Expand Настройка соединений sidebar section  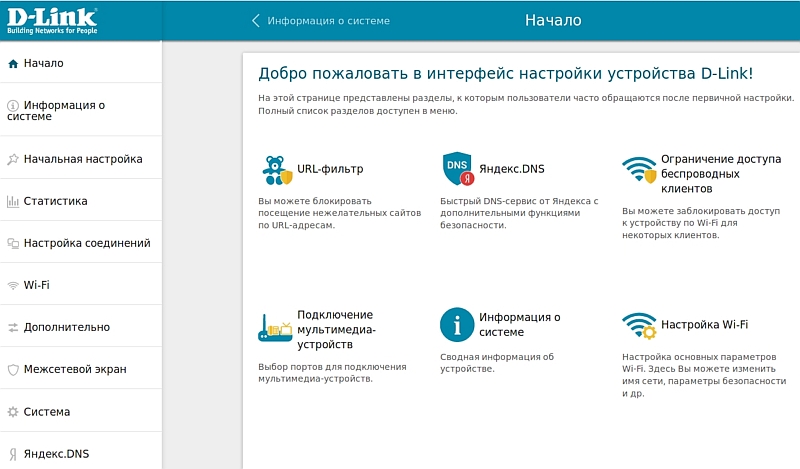86,243
